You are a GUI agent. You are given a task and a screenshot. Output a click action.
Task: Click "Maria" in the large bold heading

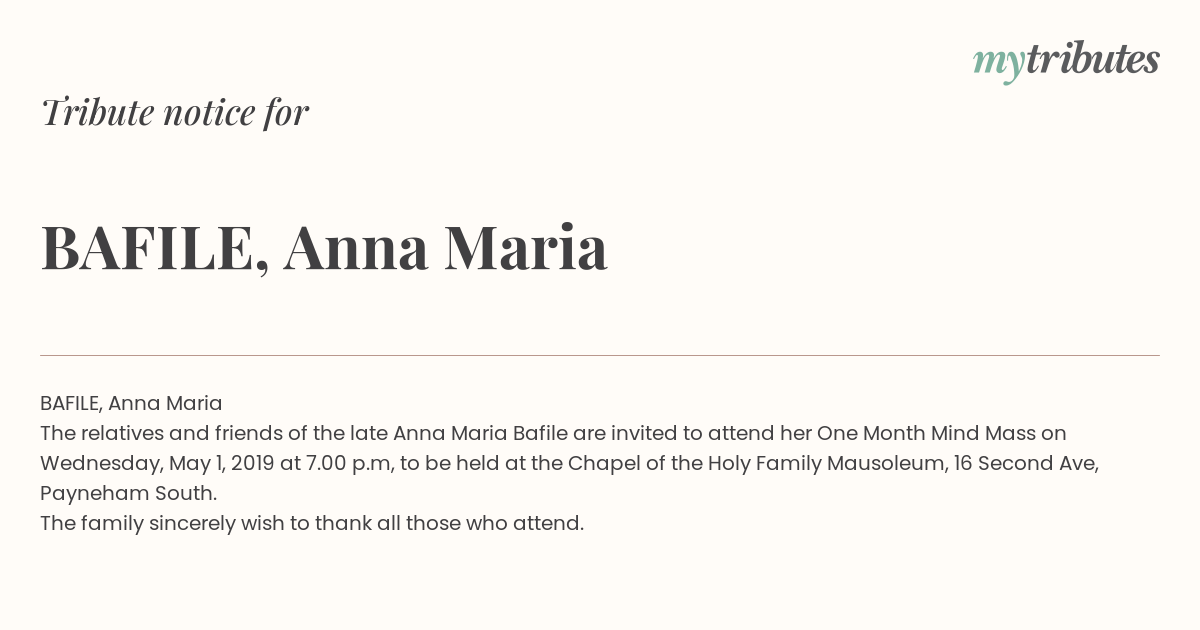pyautogui.click(x=526, y=247)
